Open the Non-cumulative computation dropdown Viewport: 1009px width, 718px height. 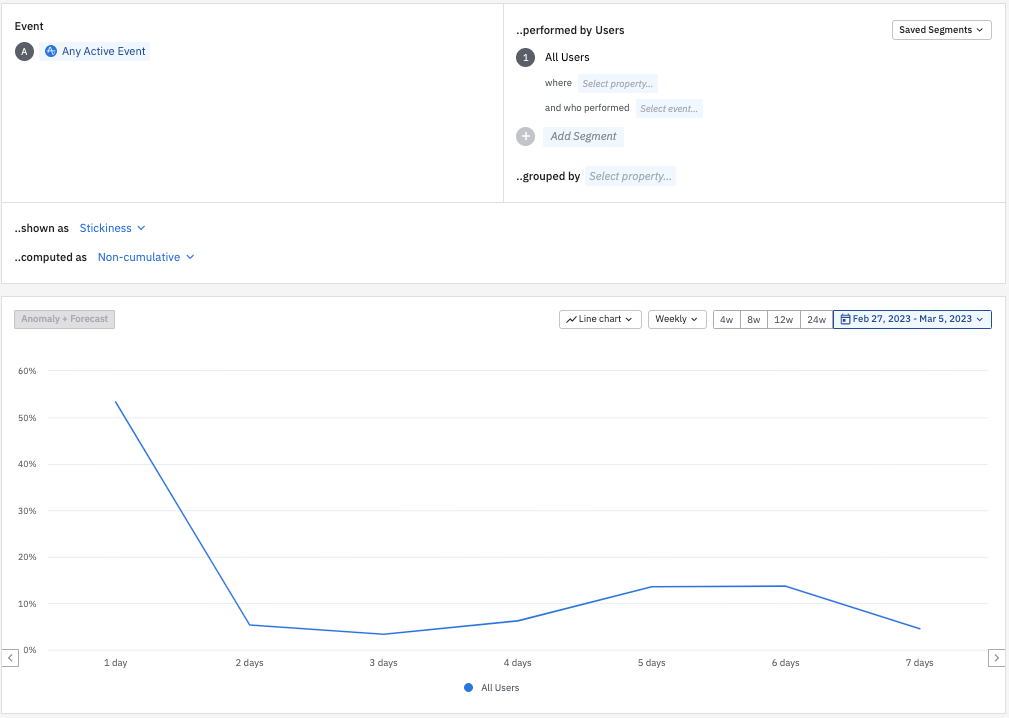pyautogui.click(x=145, y=257)
